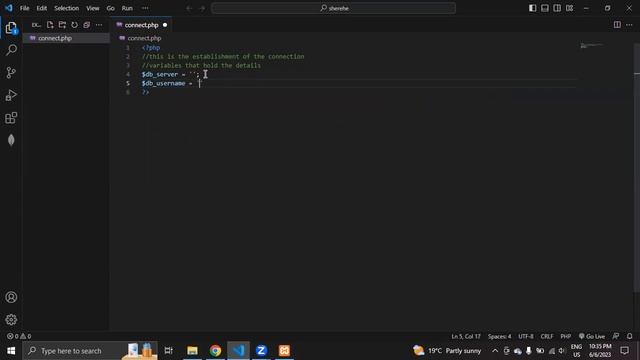Change the PHP language mode

(565, 336)
